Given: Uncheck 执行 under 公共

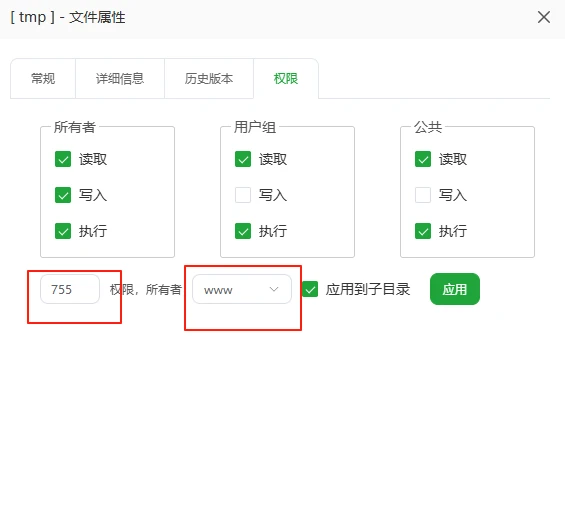Looking at the screenshot, I should [423, 231].
